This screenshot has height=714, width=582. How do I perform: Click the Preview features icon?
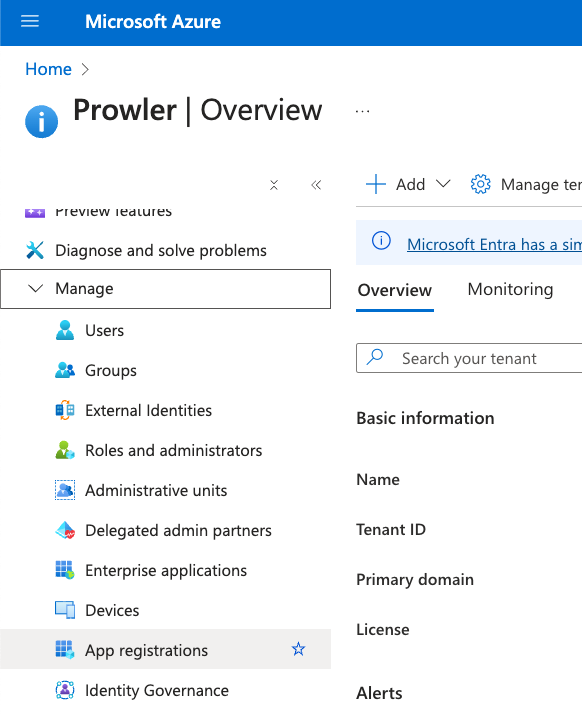[35, 212]
